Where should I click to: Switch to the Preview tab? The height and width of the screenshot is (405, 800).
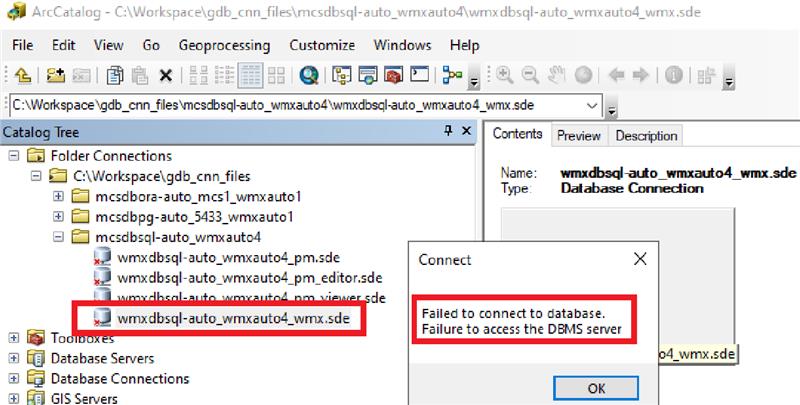[x=579, y=135]
